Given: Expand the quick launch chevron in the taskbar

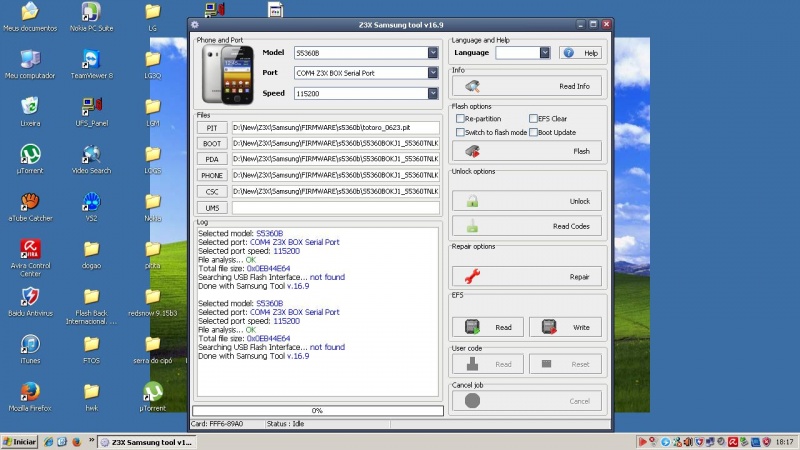Looking at the screenshot, I should 91,440.
